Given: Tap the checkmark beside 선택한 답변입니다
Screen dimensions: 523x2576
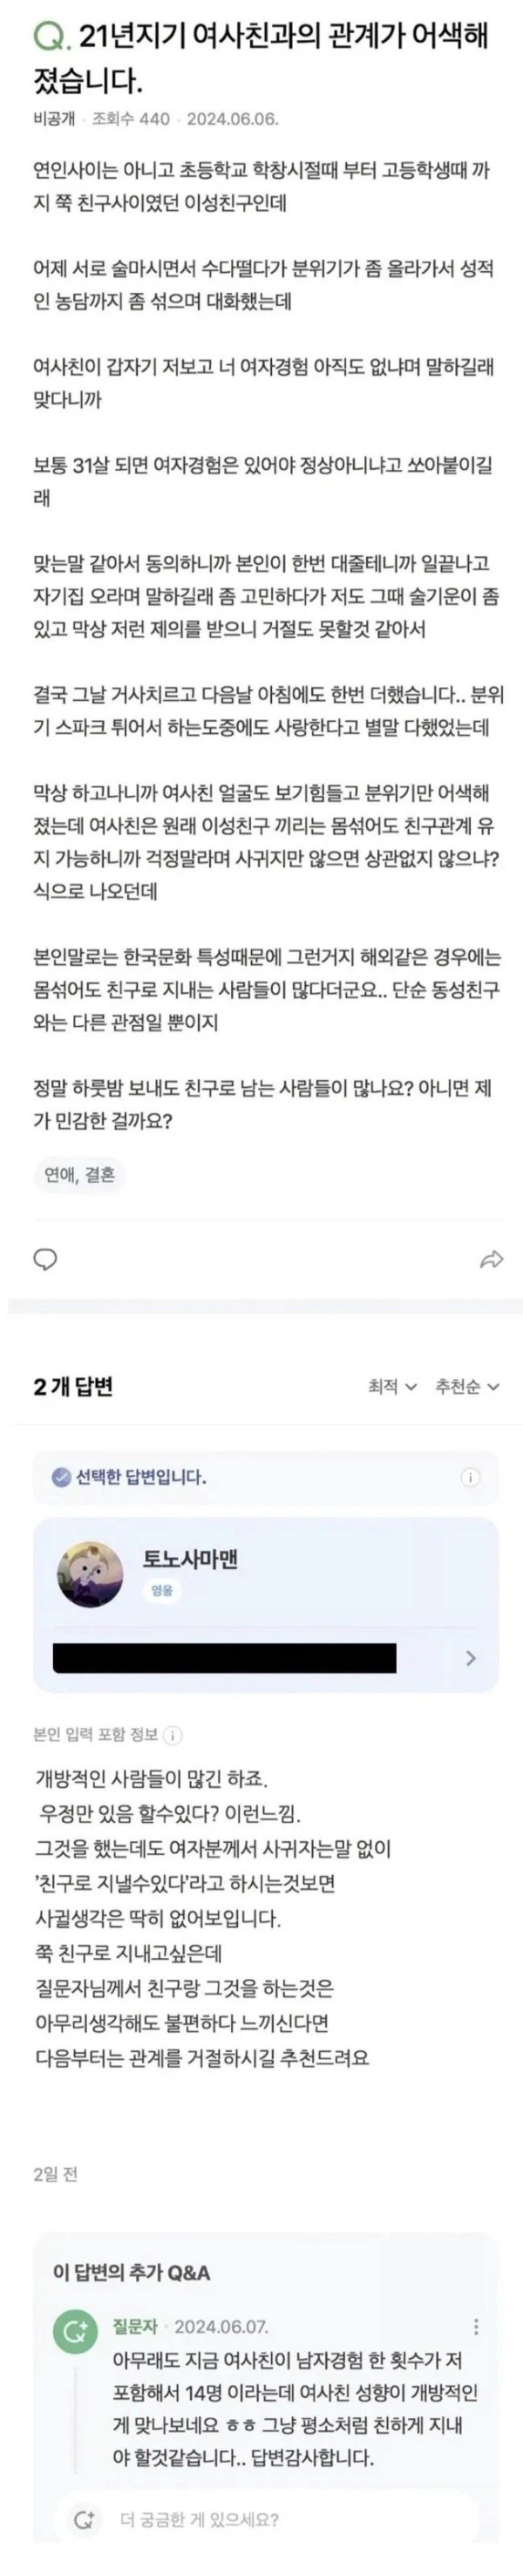Looking at the screenshot, I should pos(61,1476).
